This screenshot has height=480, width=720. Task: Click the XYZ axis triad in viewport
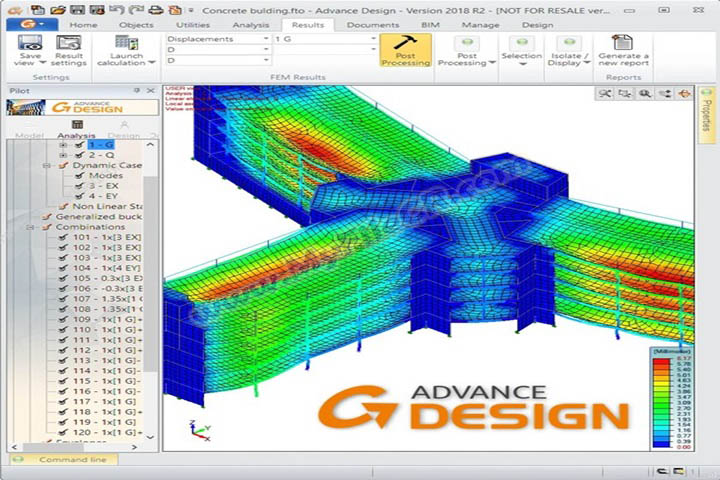pos(200,430)
